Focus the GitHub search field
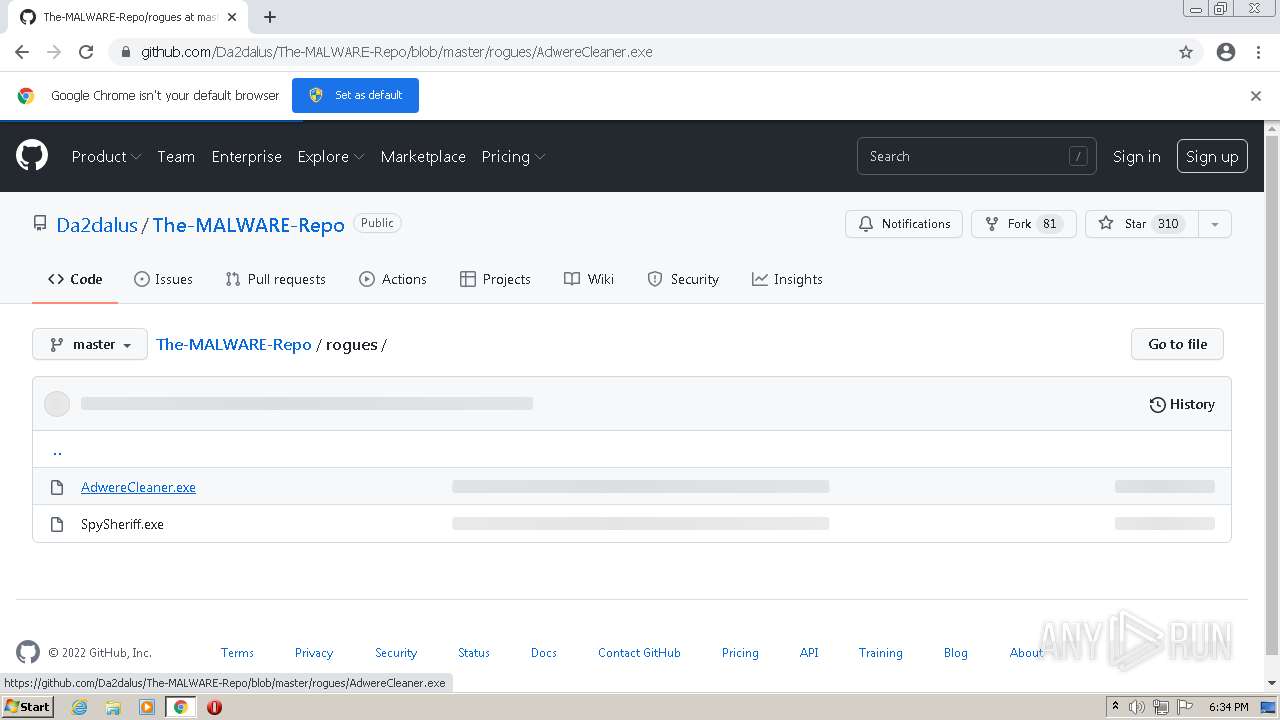 coord(976,156)
